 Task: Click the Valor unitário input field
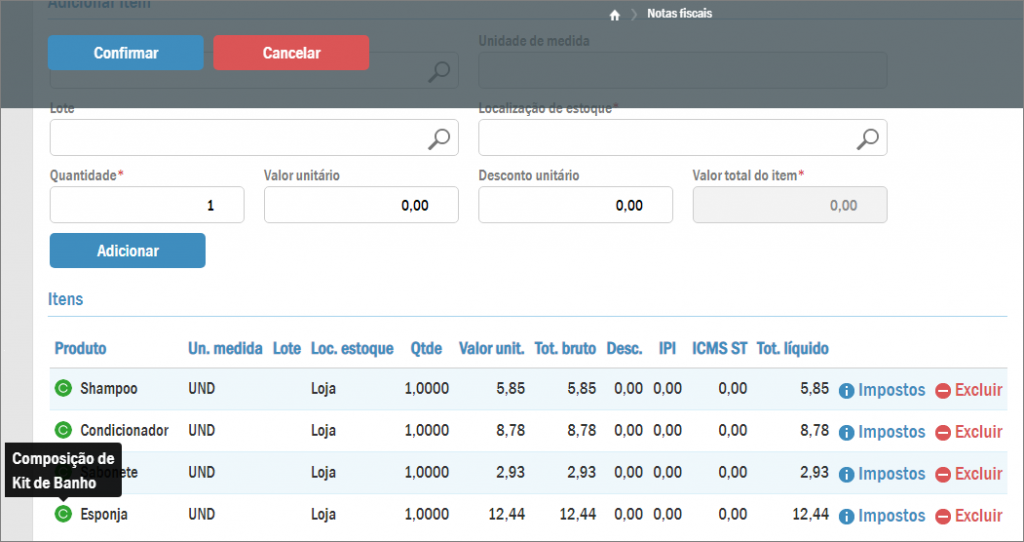[361, 205]
